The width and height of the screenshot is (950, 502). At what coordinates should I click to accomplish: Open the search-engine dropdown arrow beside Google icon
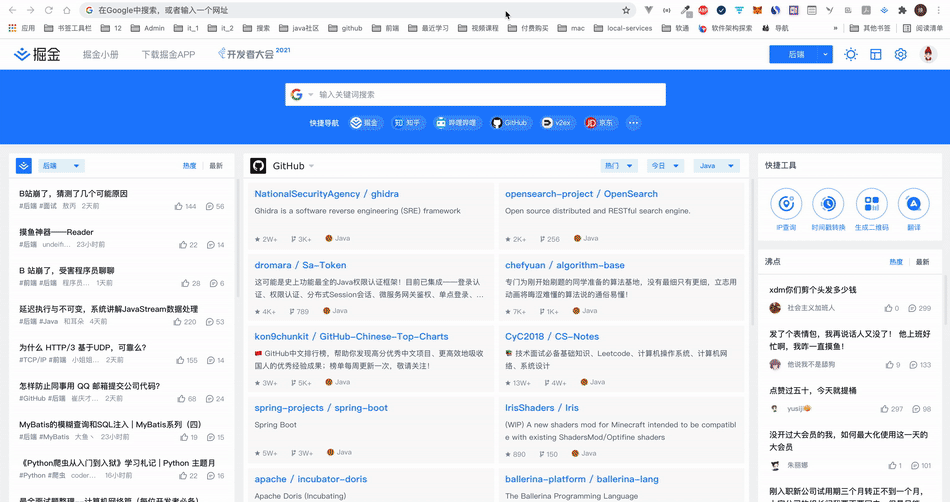pyautogui.click(x=311, y=94)
